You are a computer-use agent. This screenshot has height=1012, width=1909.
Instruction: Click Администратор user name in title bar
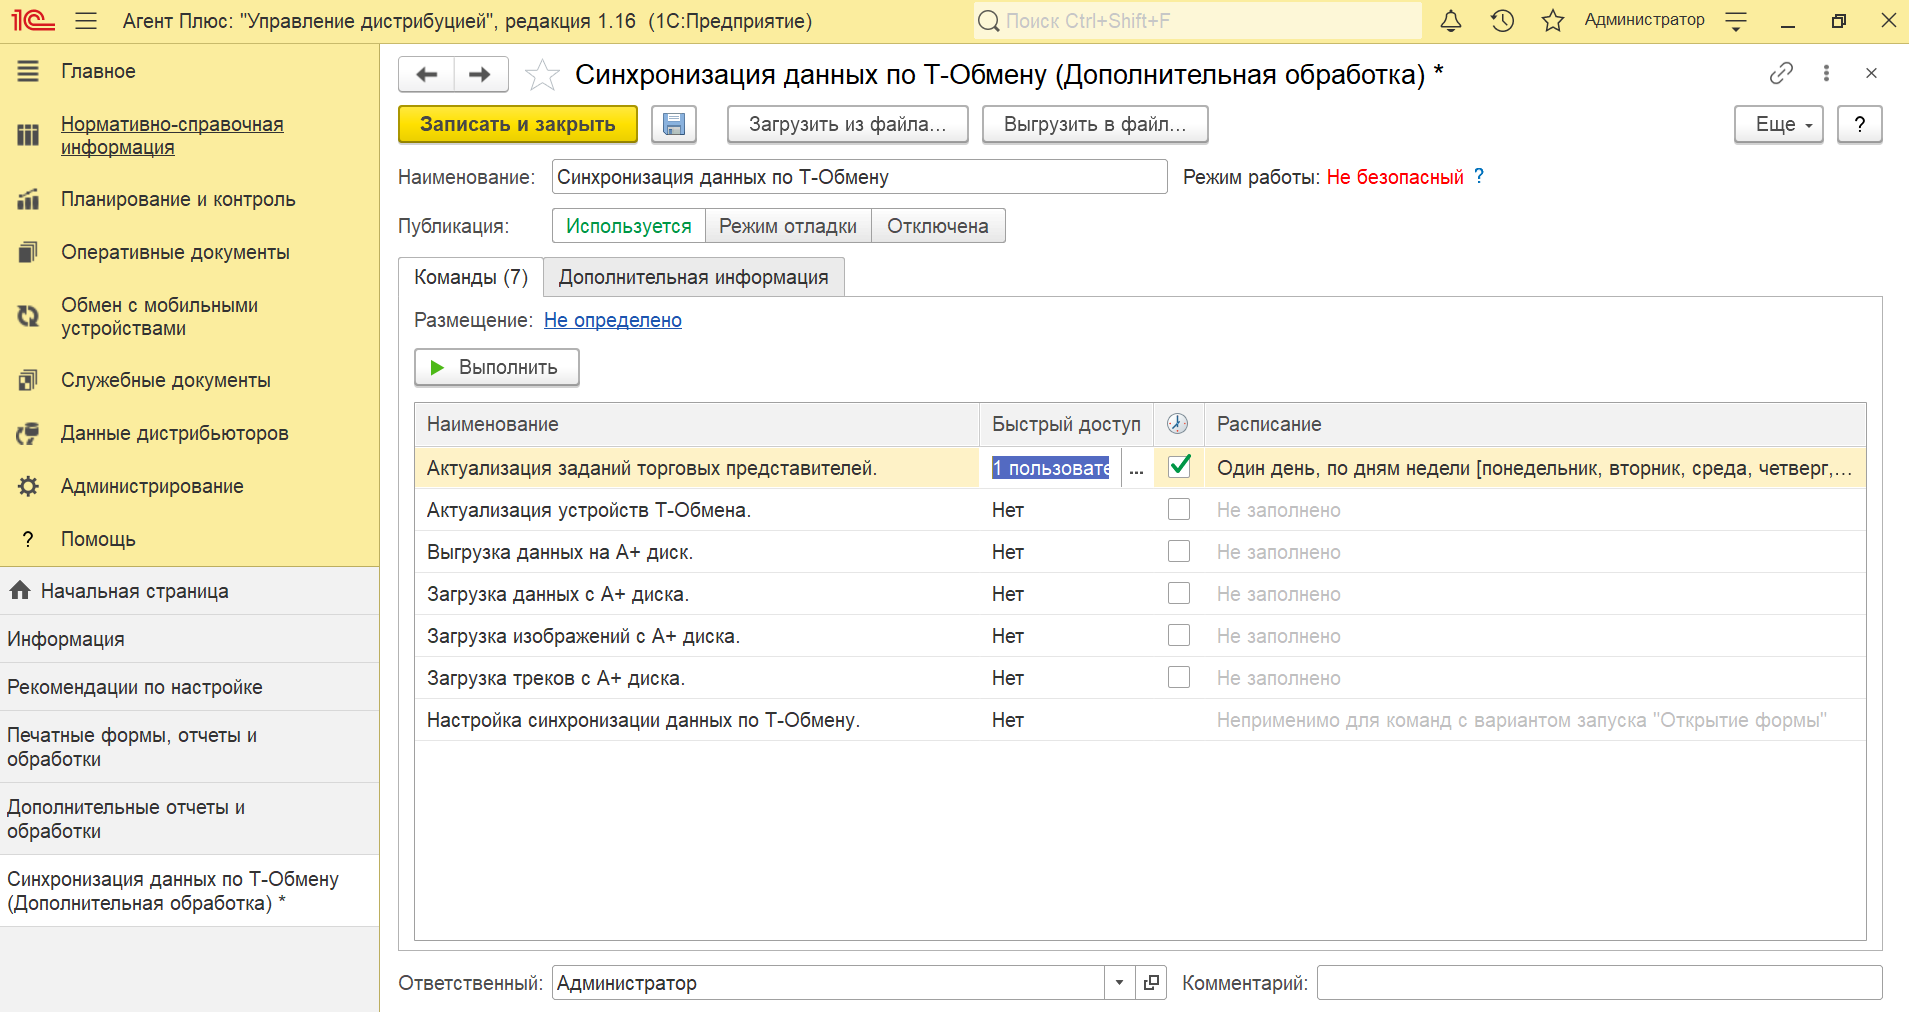click(1644, 20)
